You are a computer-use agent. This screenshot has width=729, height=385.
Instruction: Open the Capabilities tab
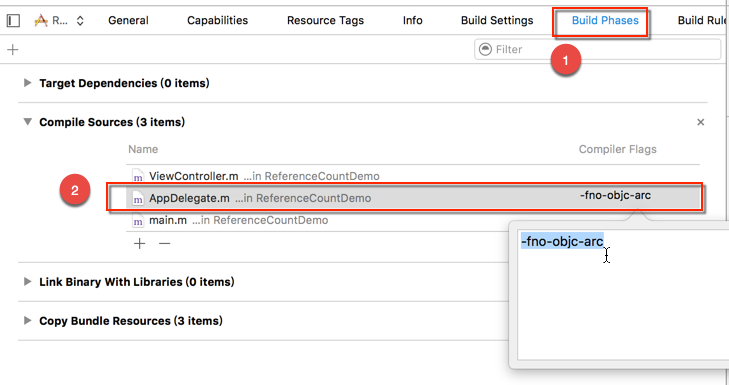click(x=218, y=20)
